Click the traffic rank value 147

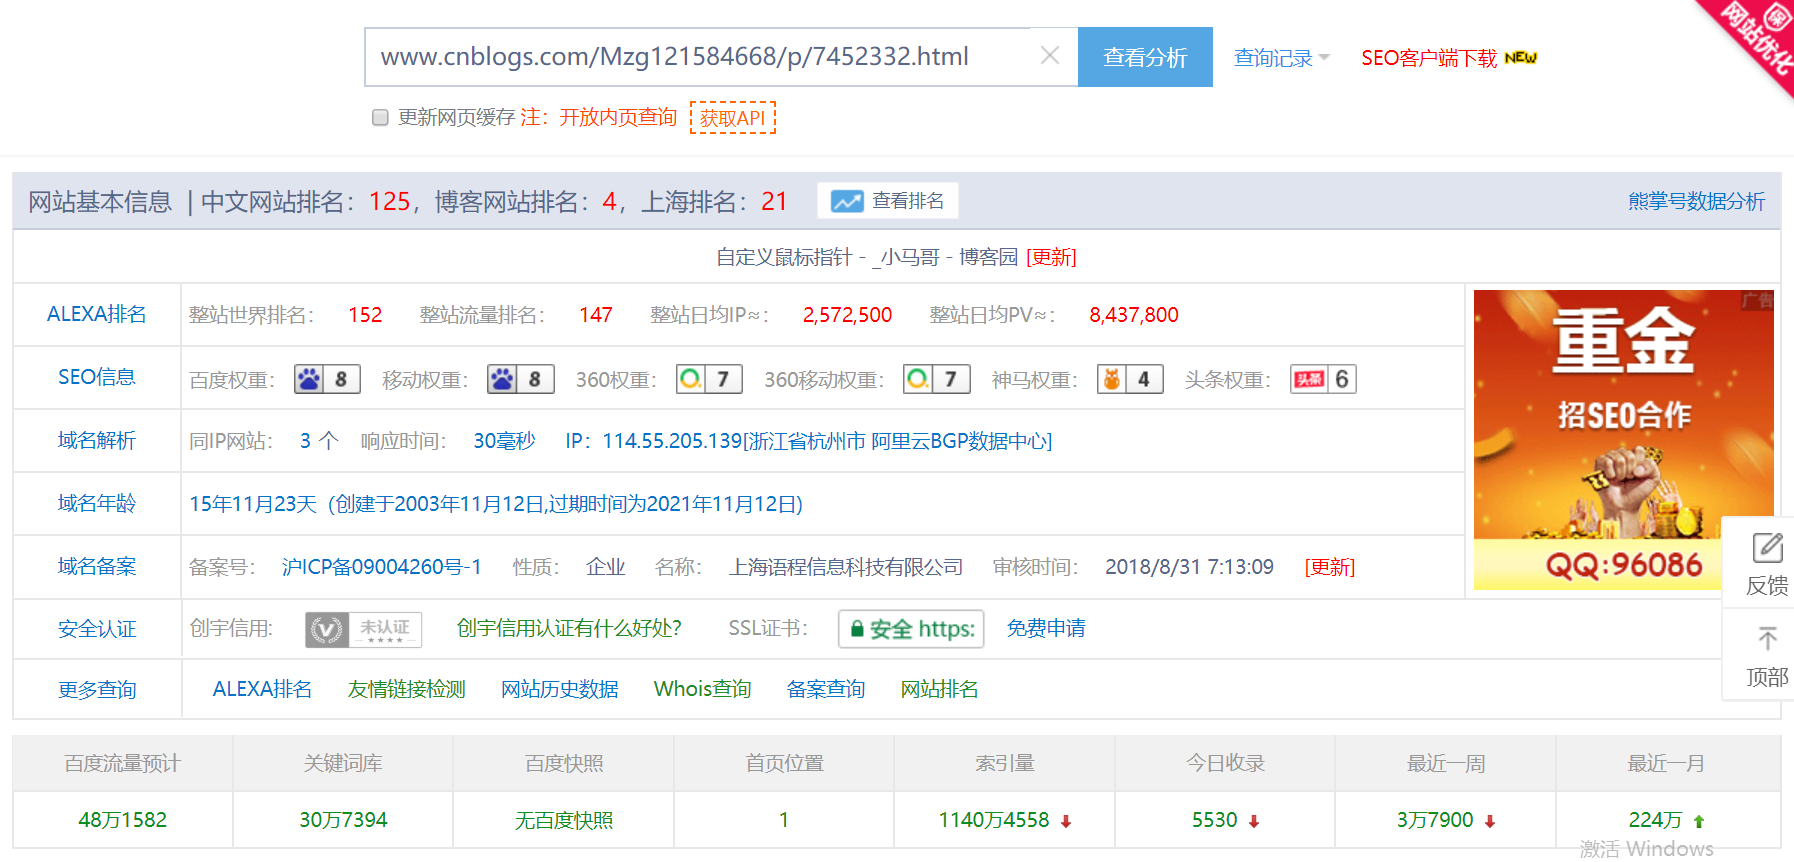(596, 315)
